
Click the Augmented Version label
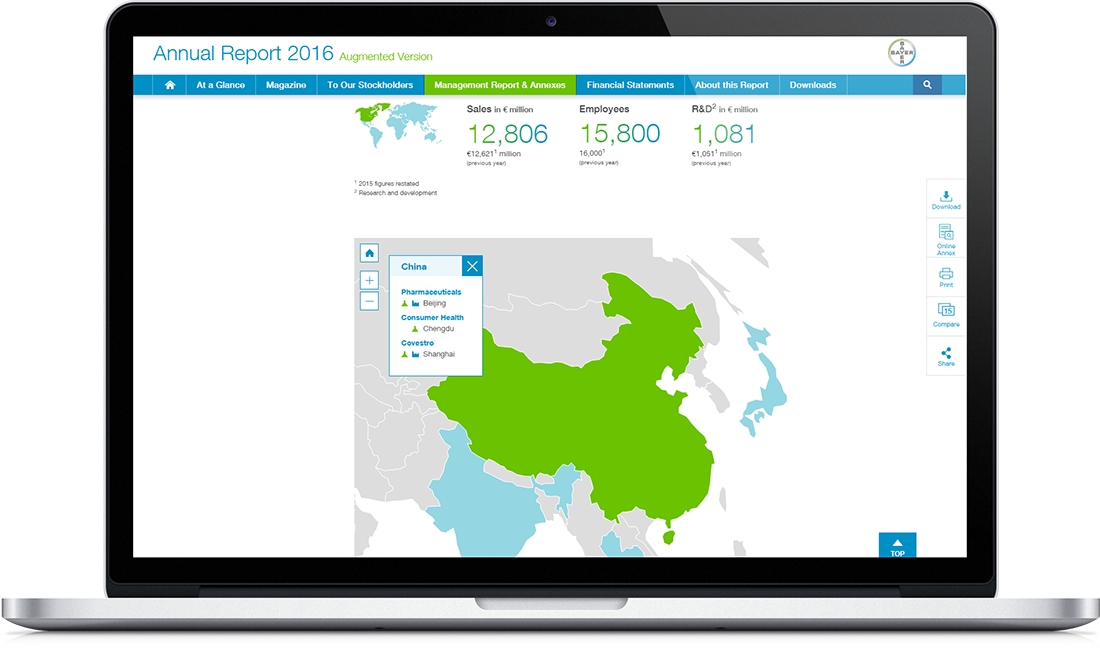click(386, 57)
